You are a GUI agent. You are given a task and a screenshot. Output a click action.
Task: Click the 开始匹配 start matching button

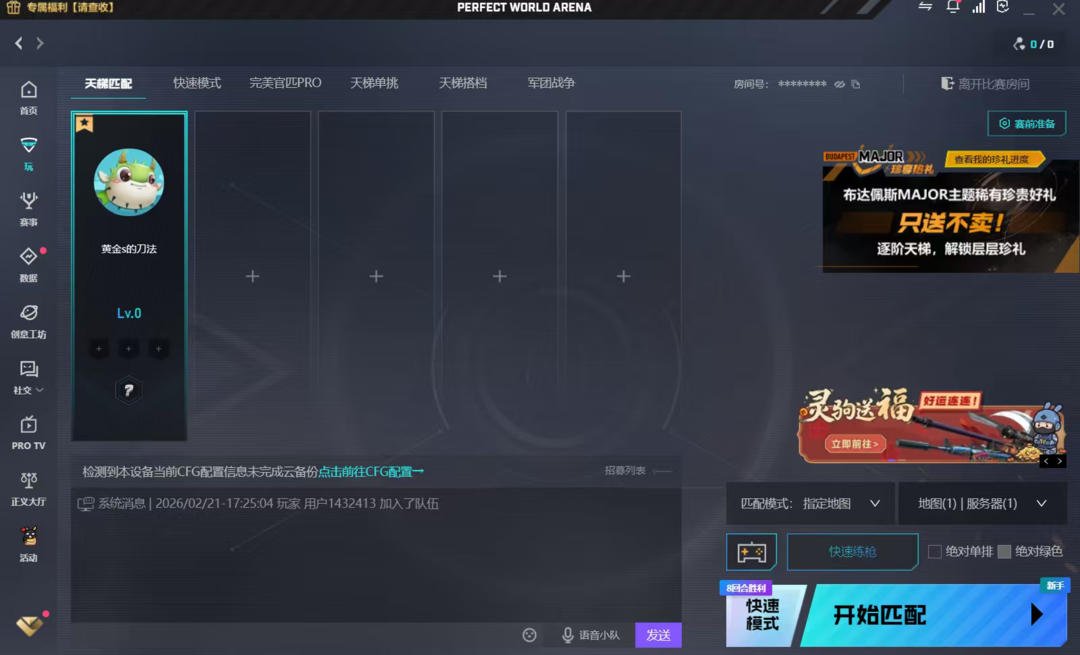point(935,615)
